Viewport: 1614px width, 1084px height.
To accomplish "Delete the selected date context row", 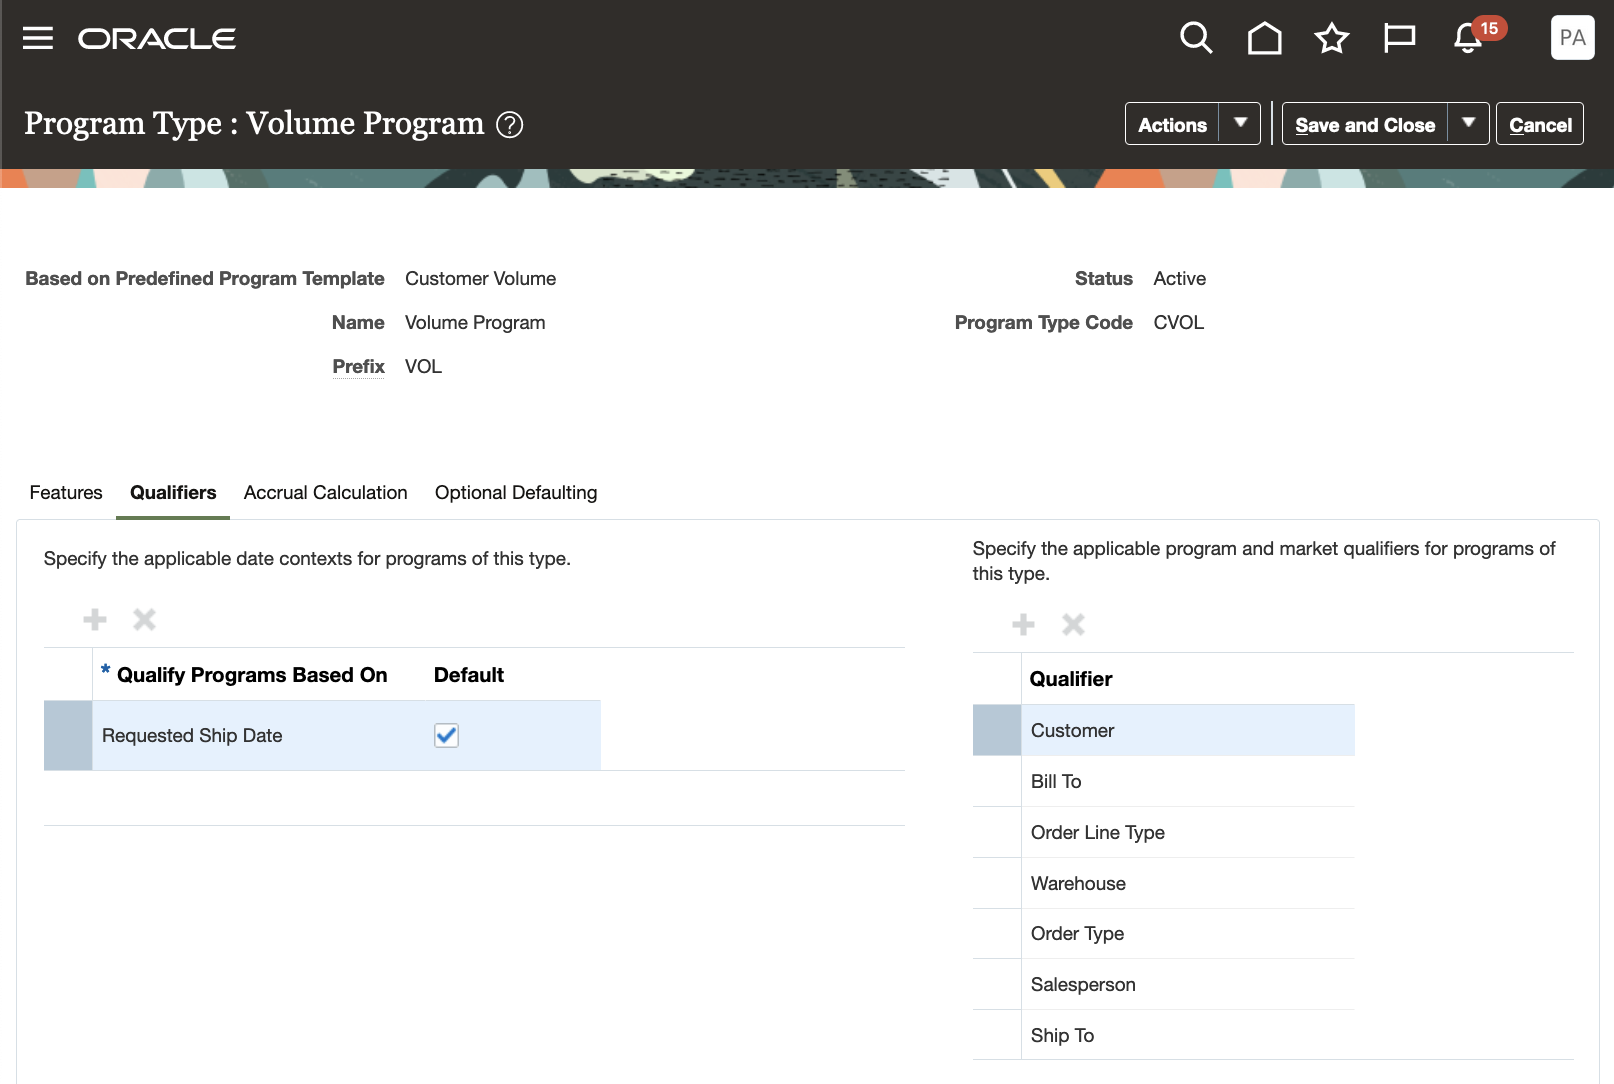I will coord(145,620).
